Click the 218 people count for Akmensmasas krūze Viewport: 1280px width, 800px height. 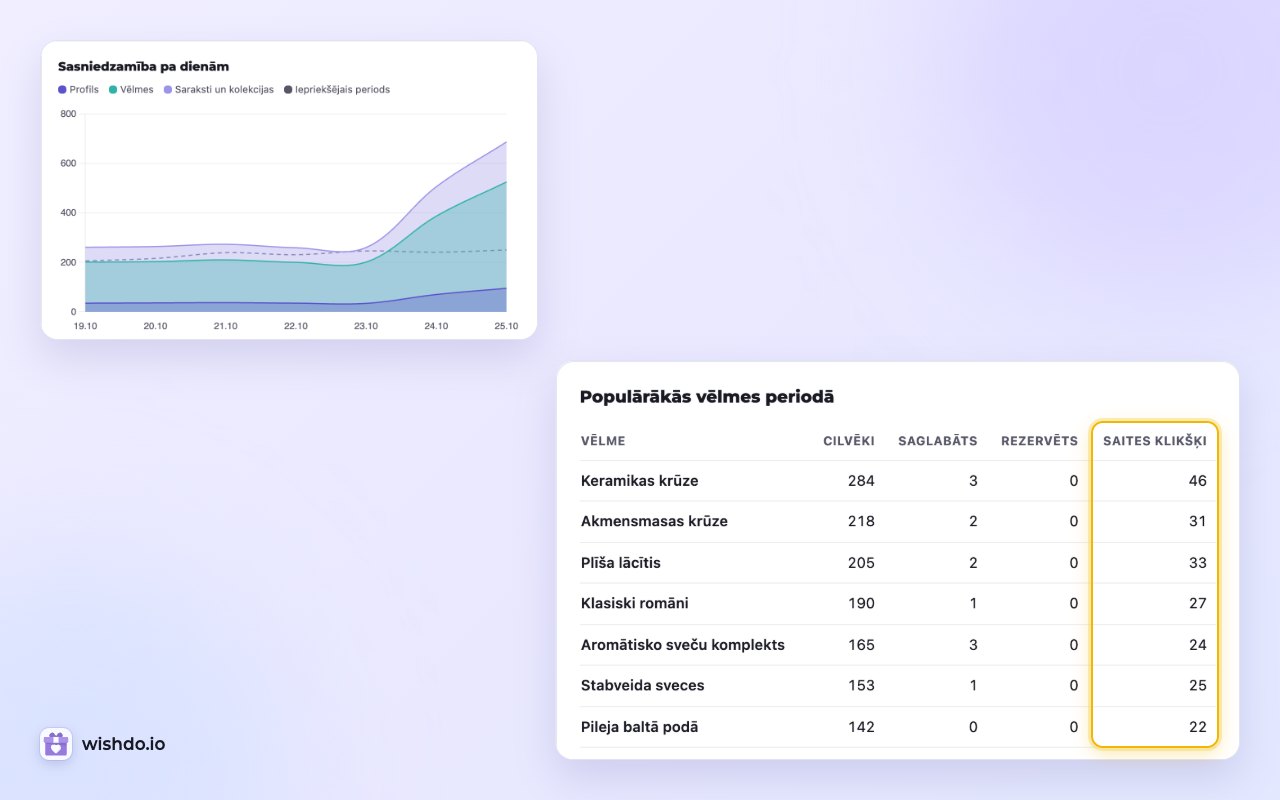[861, 521]
